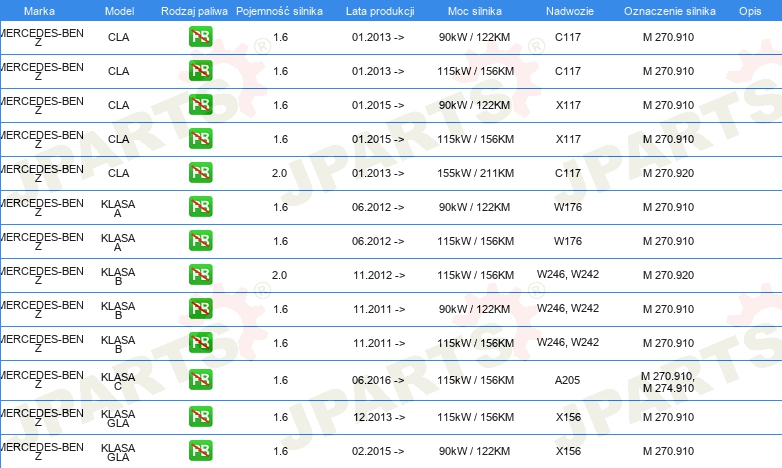
Task: Click the Marka column header
Action: point(39,11)
